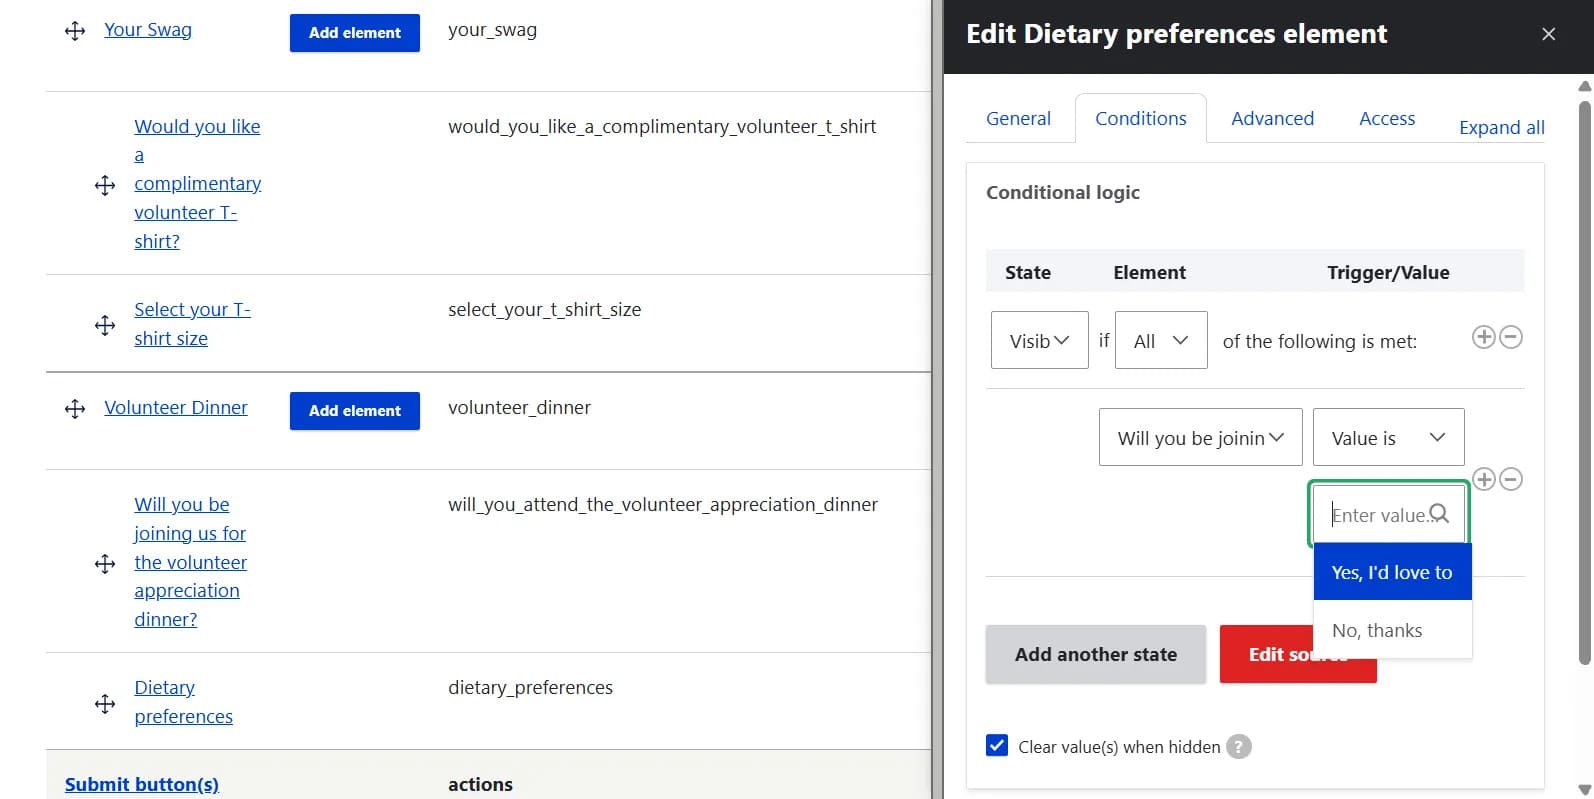Add a condition with the plus beside Value is
The width and height of the screenshot is (1594, 799).
(1484, 479)
